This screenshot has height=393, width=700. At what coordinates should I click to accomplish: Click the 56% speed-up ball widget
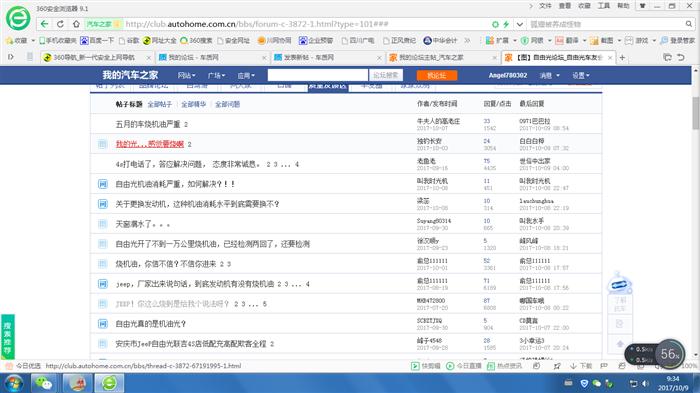(669, 354)
